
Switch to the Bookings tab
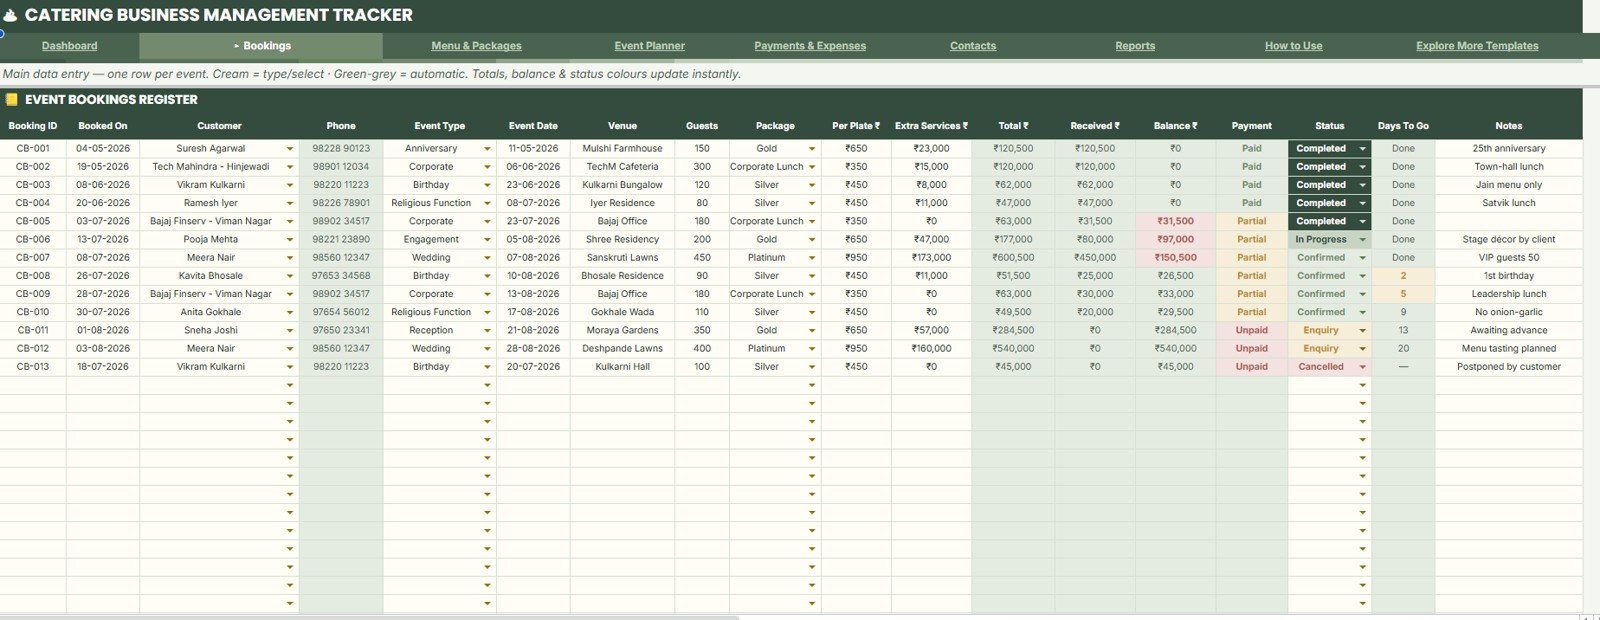[x=262, y=46]
